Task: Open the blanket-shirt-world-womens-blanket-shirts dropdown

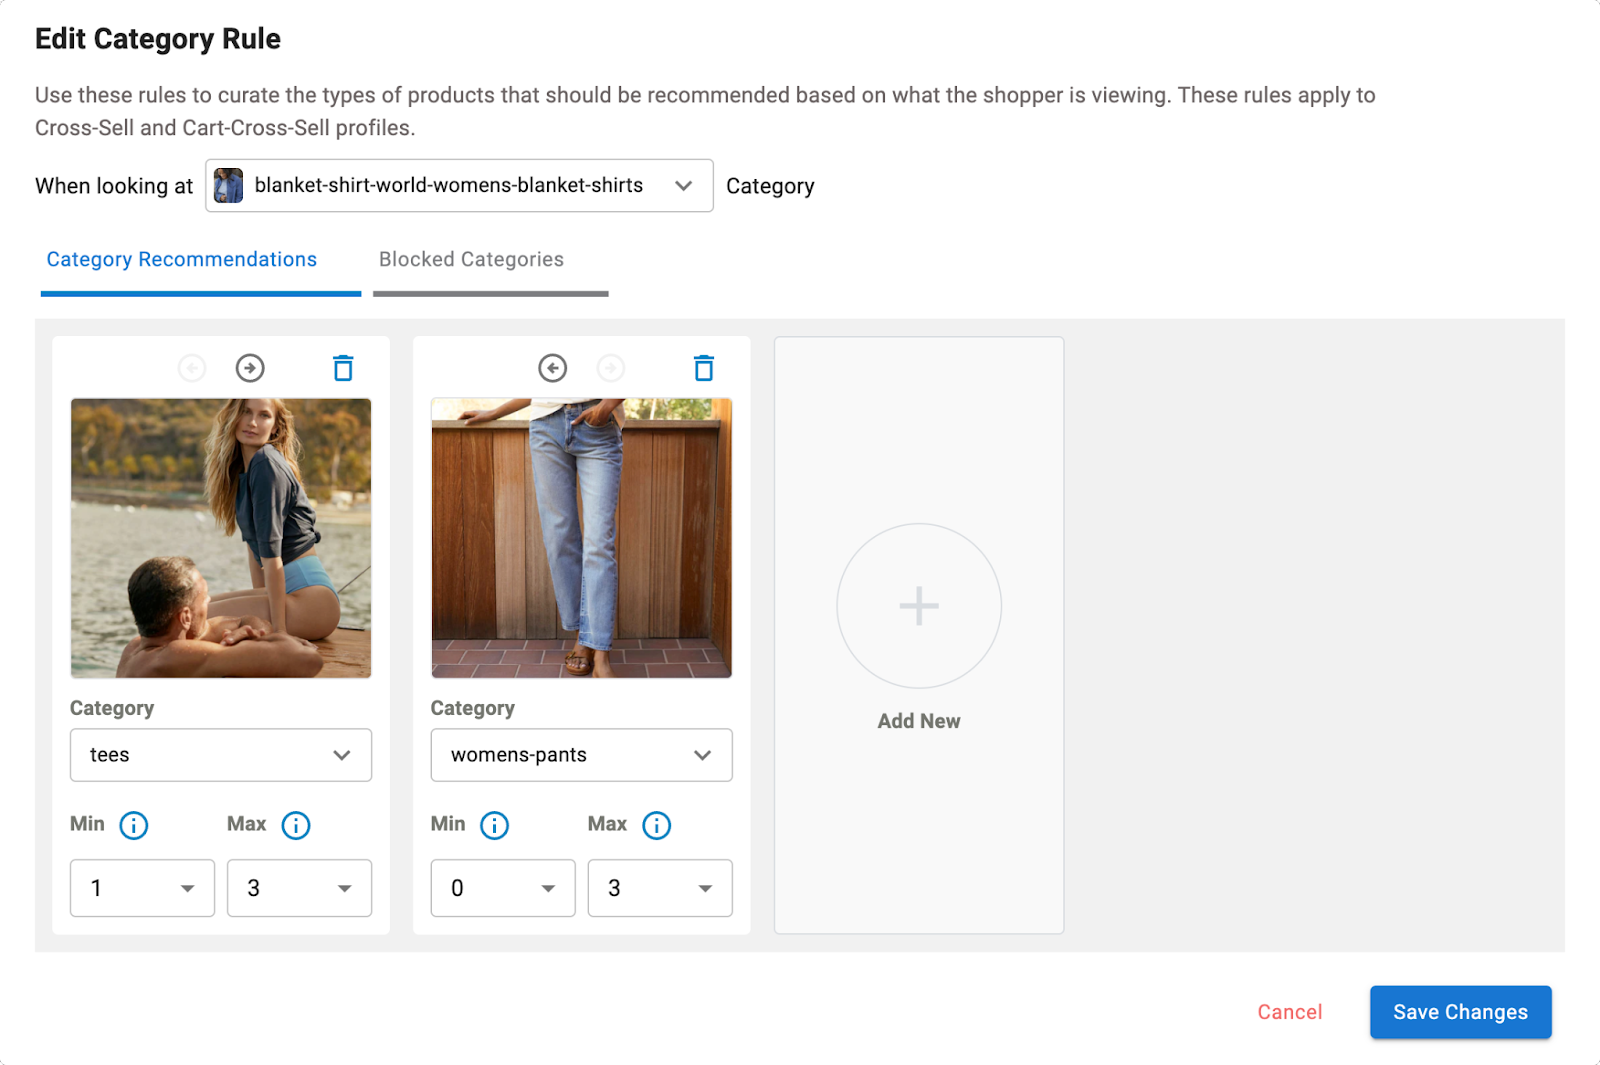Action: 459,186
